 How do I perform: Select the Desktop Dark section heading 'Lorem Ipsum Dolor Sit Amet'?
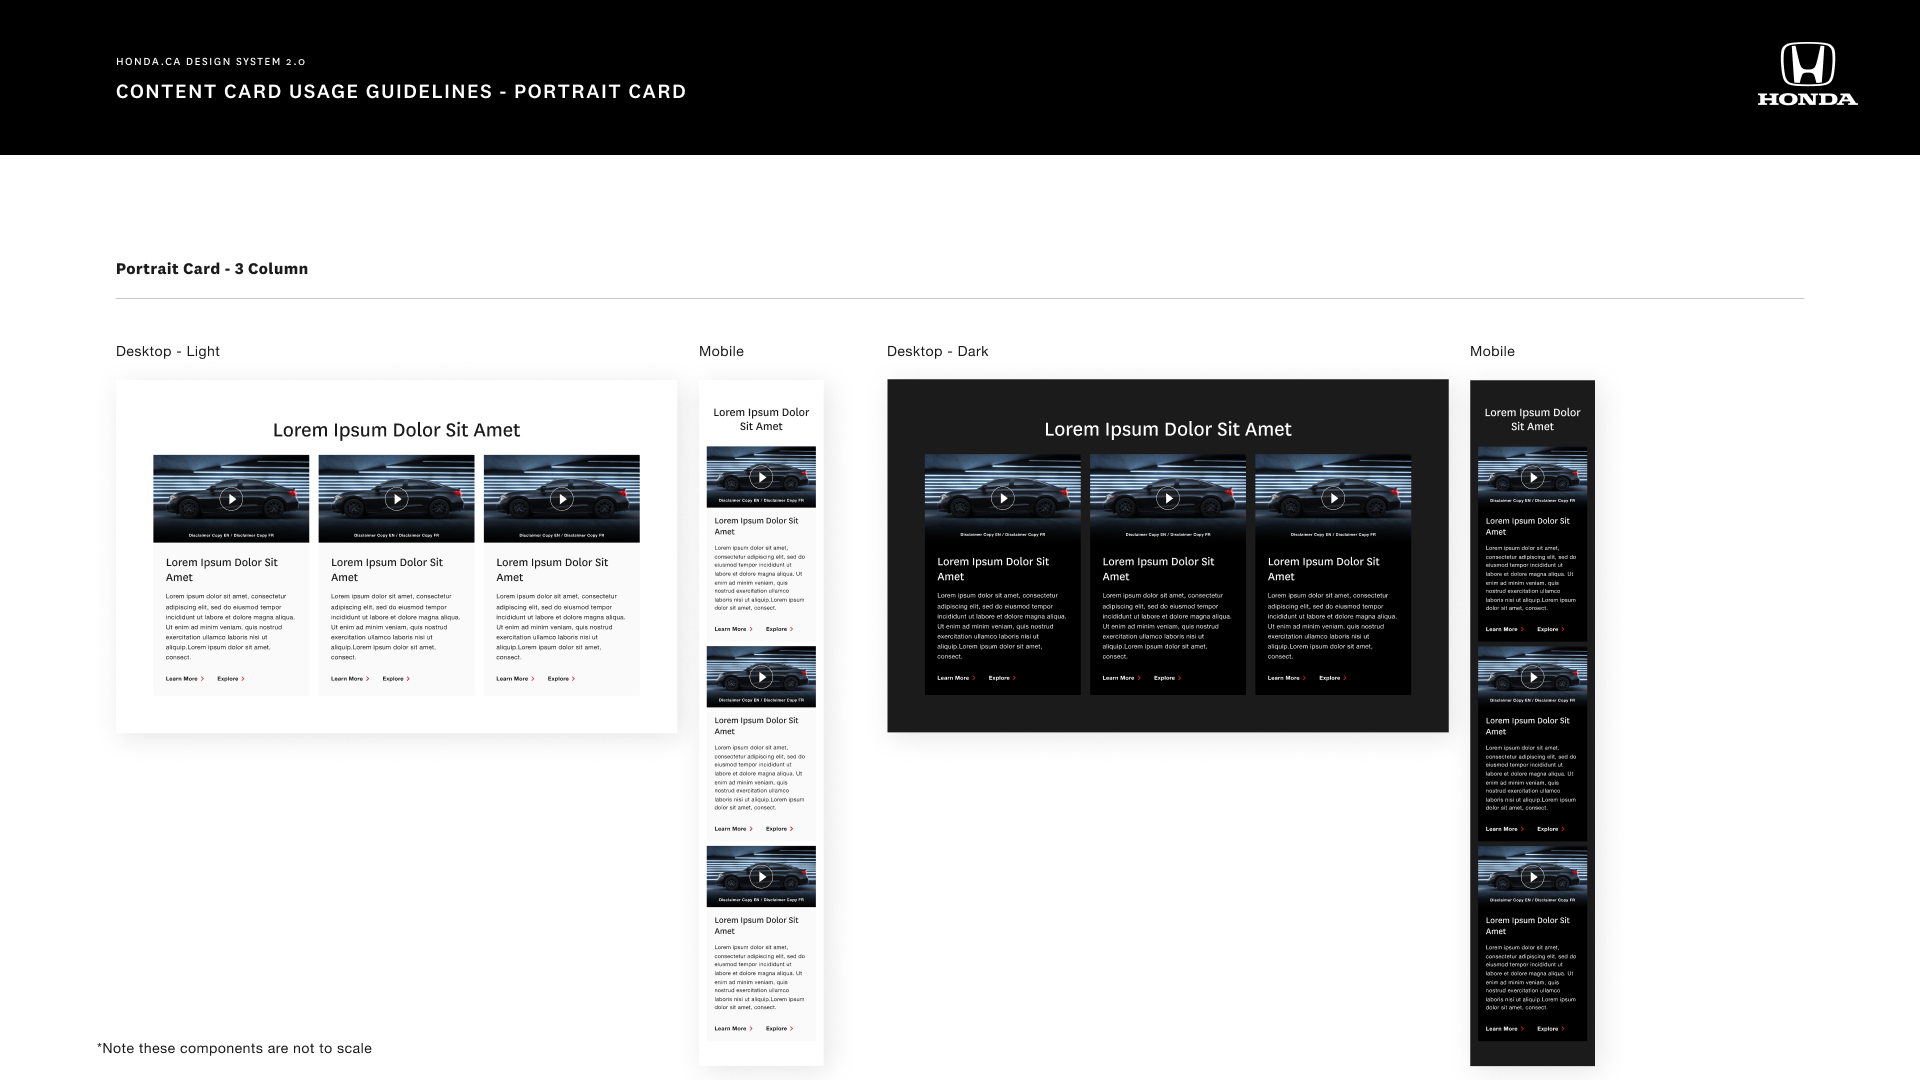[1168, 429]
